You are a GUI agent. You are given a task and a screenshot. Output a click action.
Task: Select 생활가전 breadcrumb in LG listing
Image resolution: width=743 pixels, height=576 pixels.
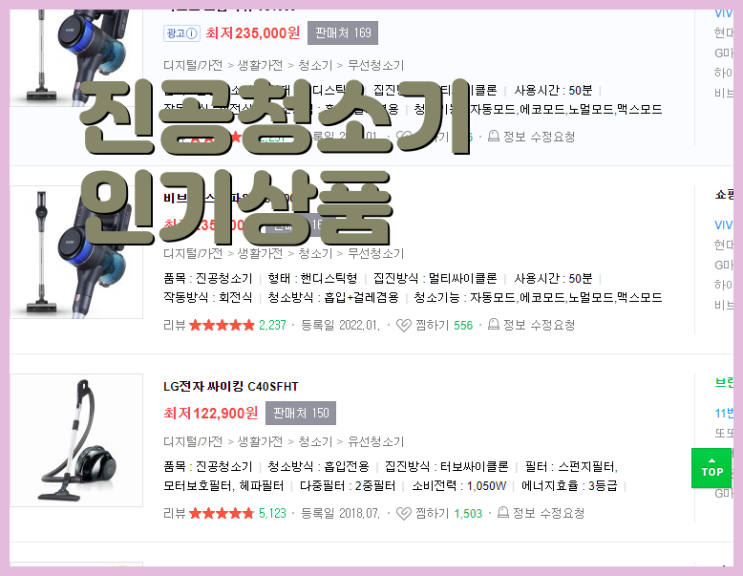pos(260,441)
